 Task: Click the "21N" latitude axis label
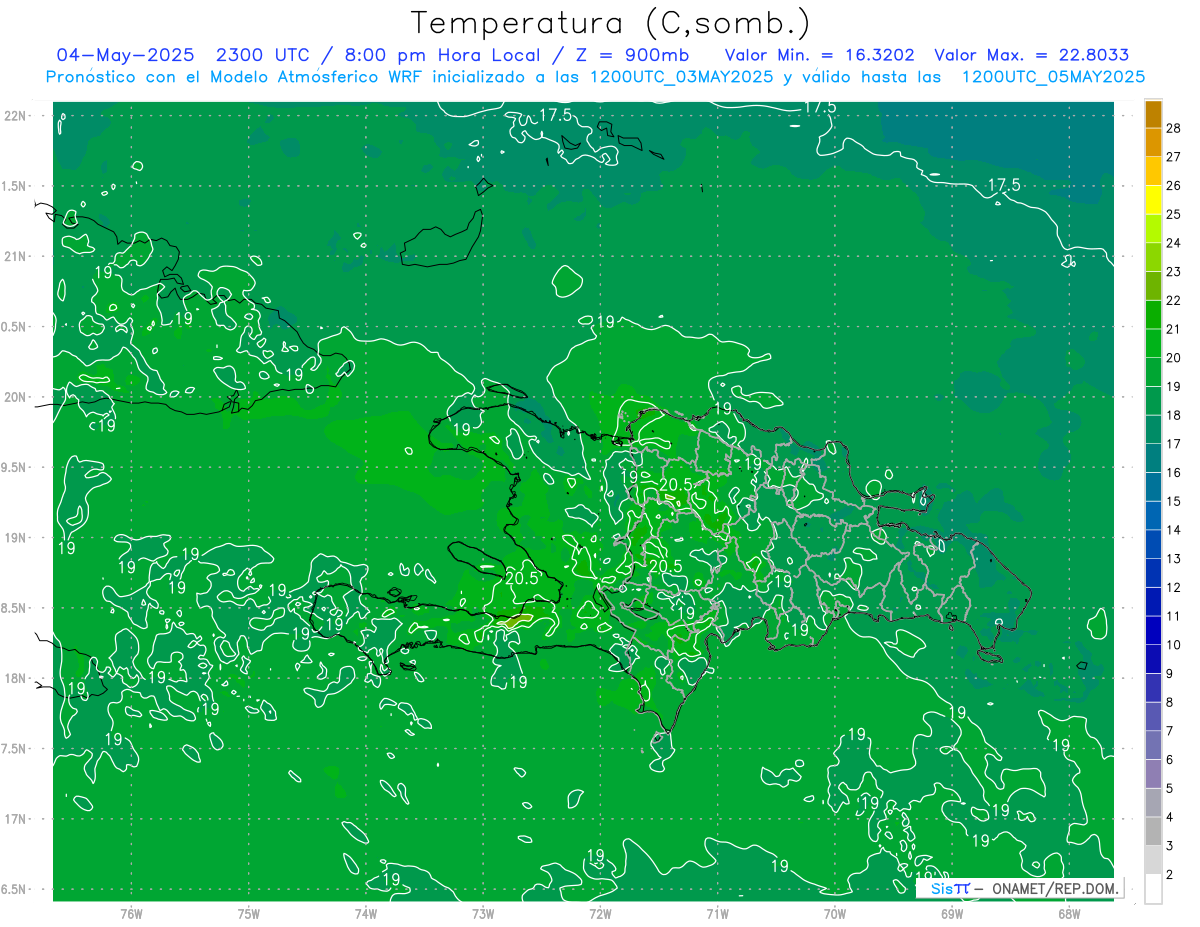click(15, 256)
